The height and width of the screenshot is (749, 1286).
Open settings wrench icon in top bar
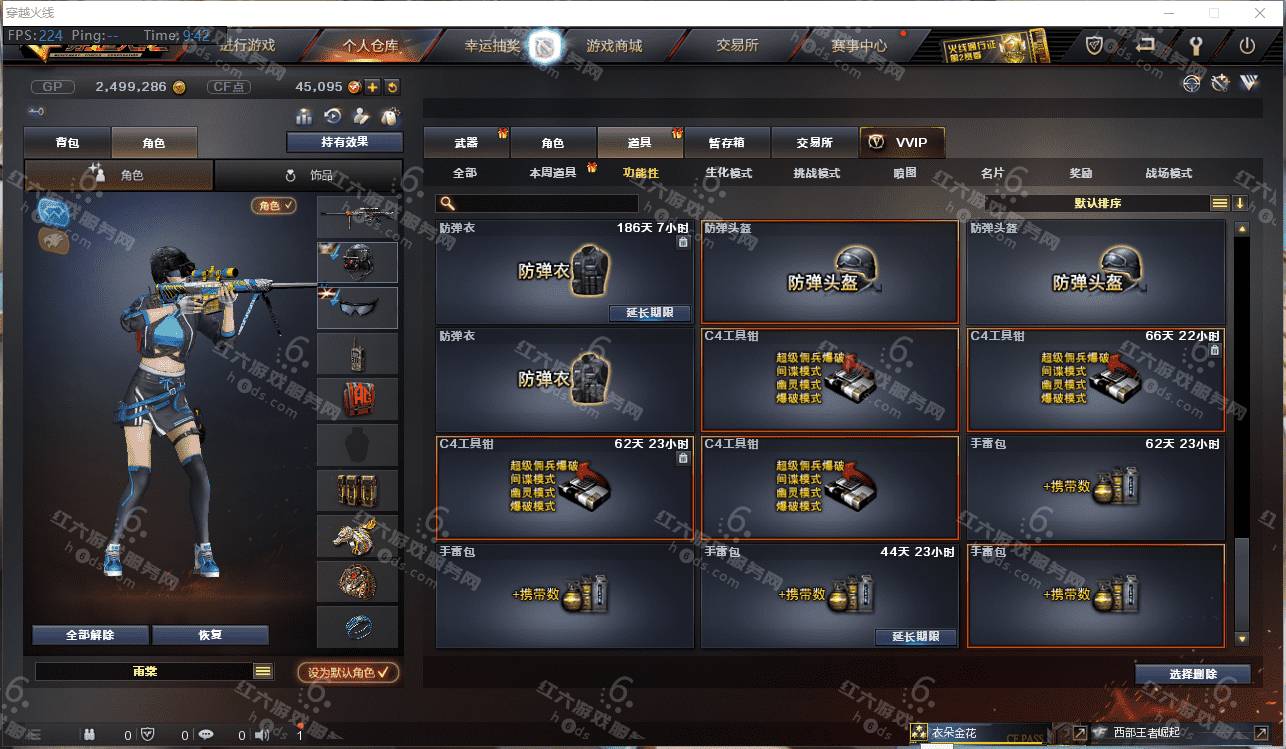point(1195,45)
